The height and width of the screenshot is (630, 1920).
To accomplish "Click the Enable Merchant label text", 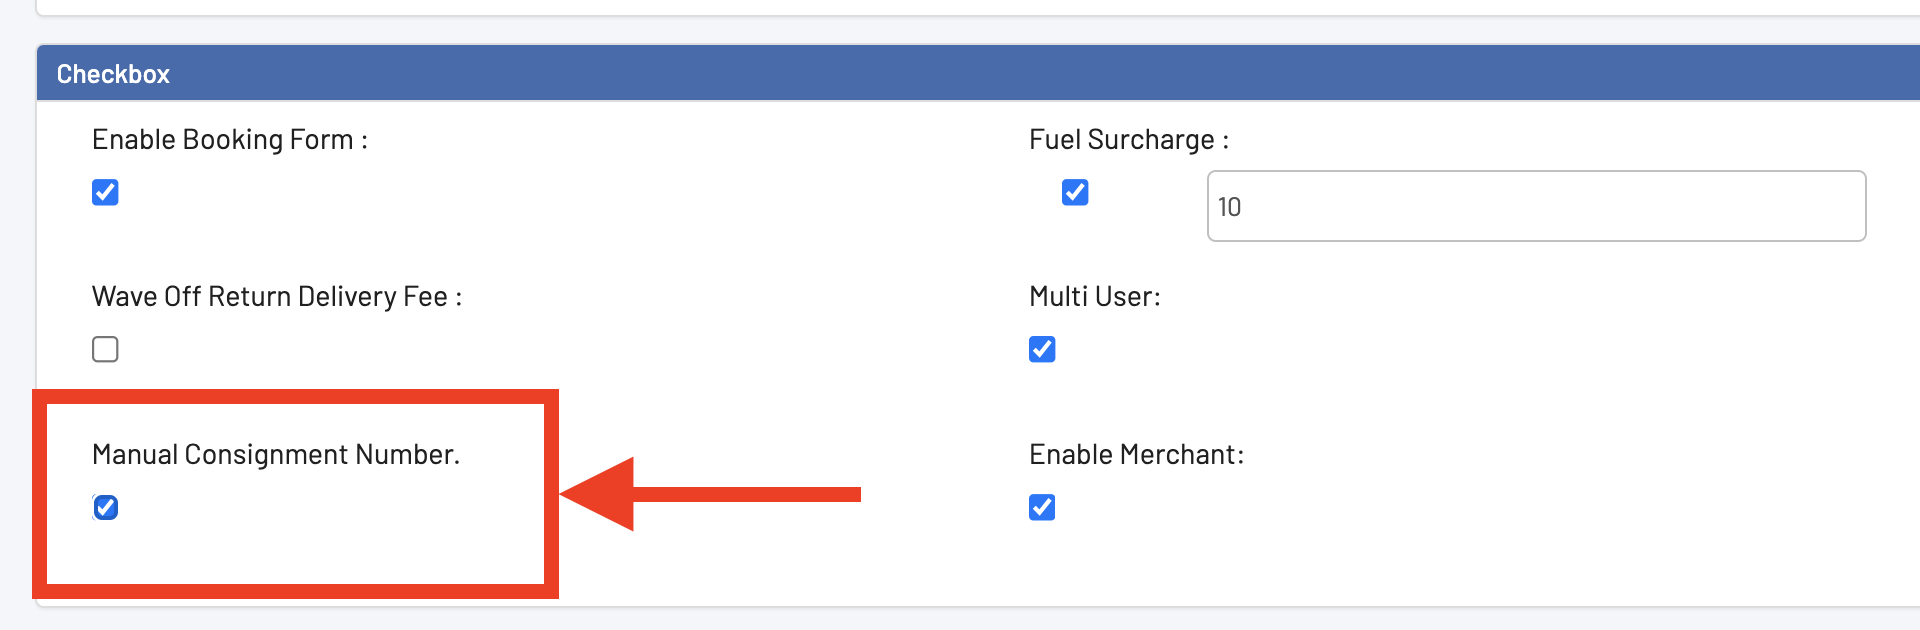I will pos(1136,455).
